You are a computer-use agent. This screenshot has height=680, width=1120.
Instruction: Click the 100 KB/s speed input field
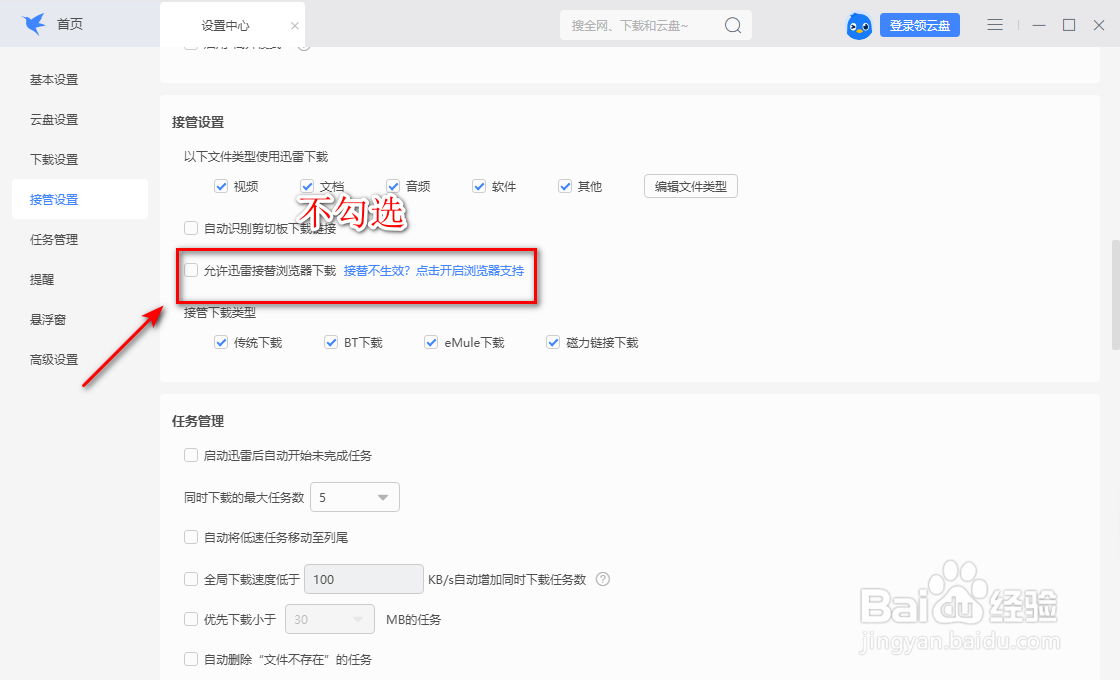tap(364, 579)
